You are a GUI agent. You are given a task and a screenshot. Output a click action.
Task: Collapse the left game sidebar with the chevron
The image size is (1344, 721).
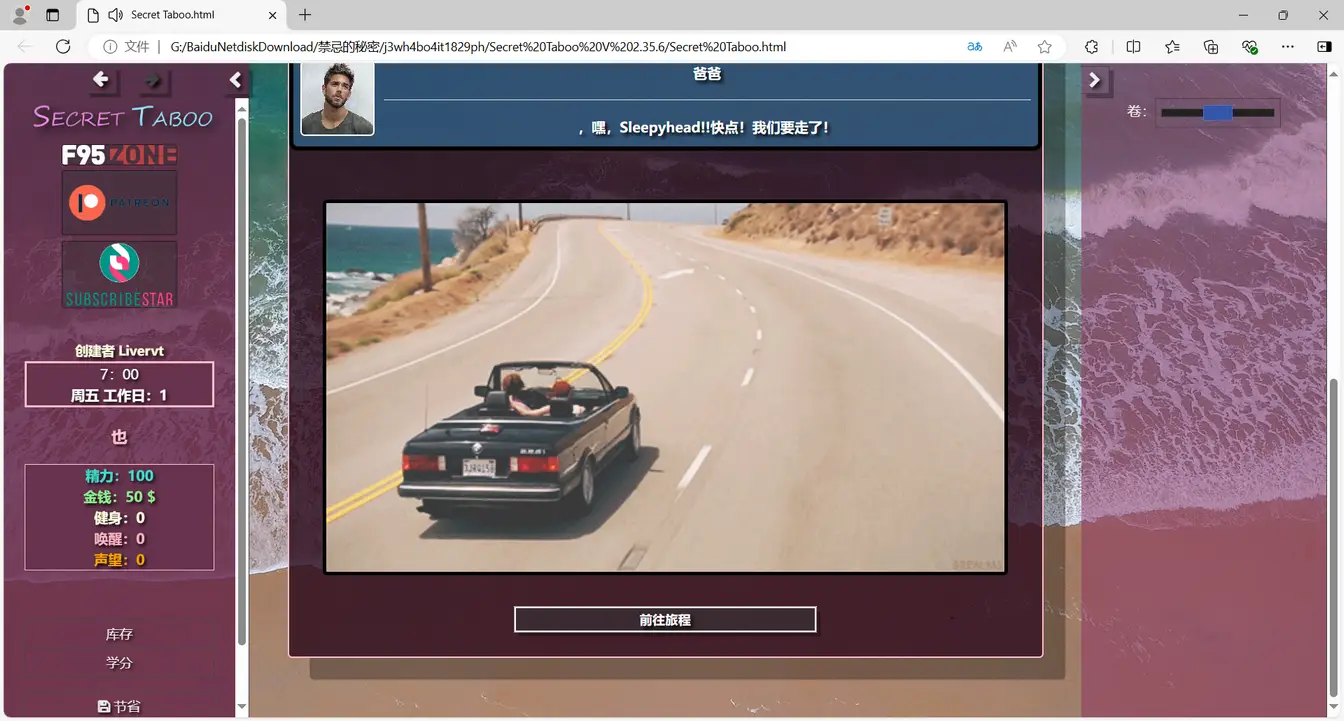[x=236, y=80]
